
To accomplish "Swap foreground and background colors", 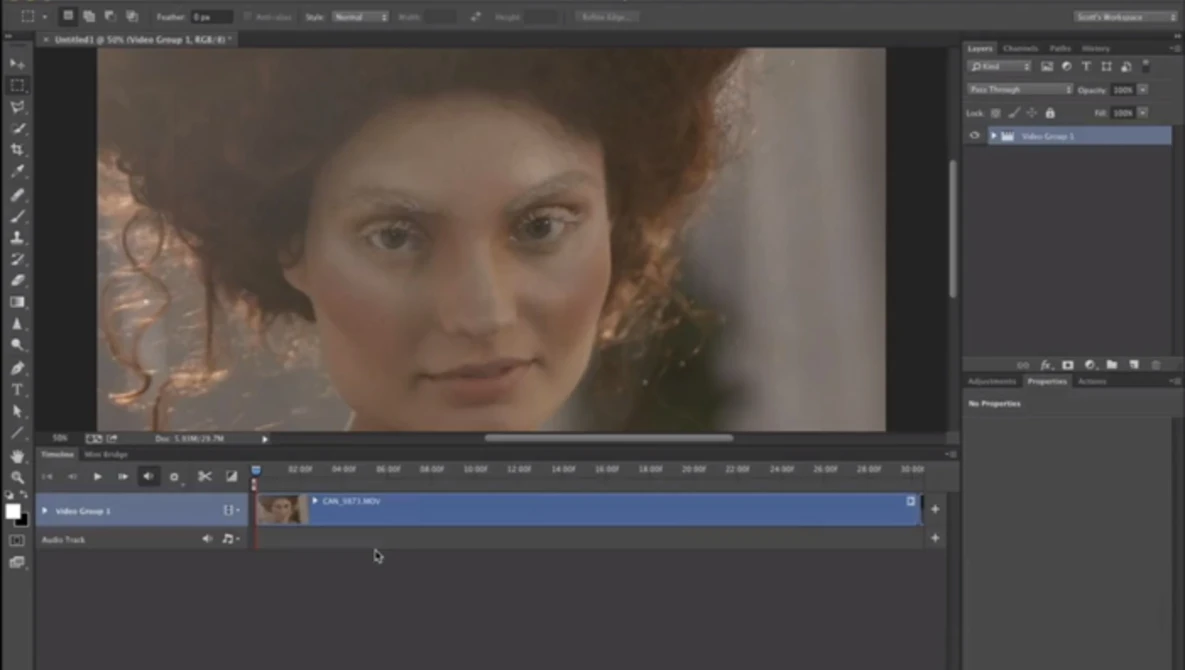I will tap(24, 496).
